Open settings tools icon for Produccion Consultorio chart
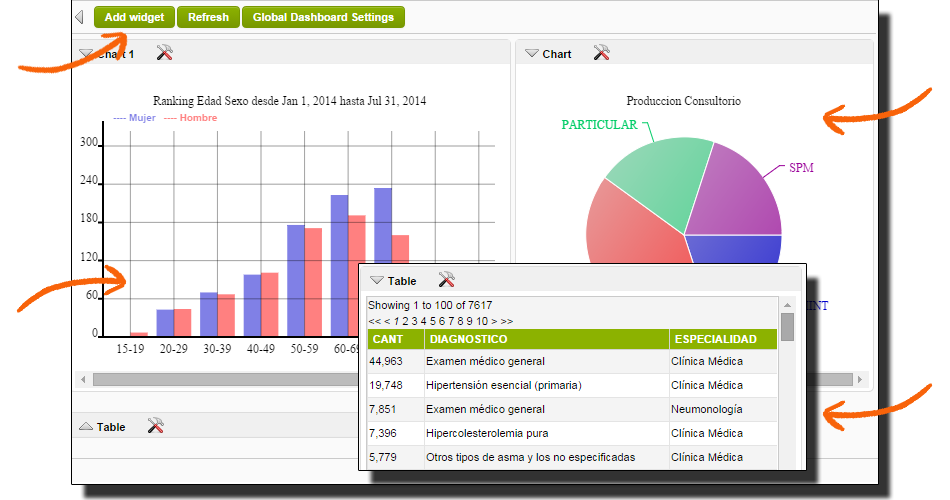950x500 pixels. pyautogui.click(x=601, y=53)
